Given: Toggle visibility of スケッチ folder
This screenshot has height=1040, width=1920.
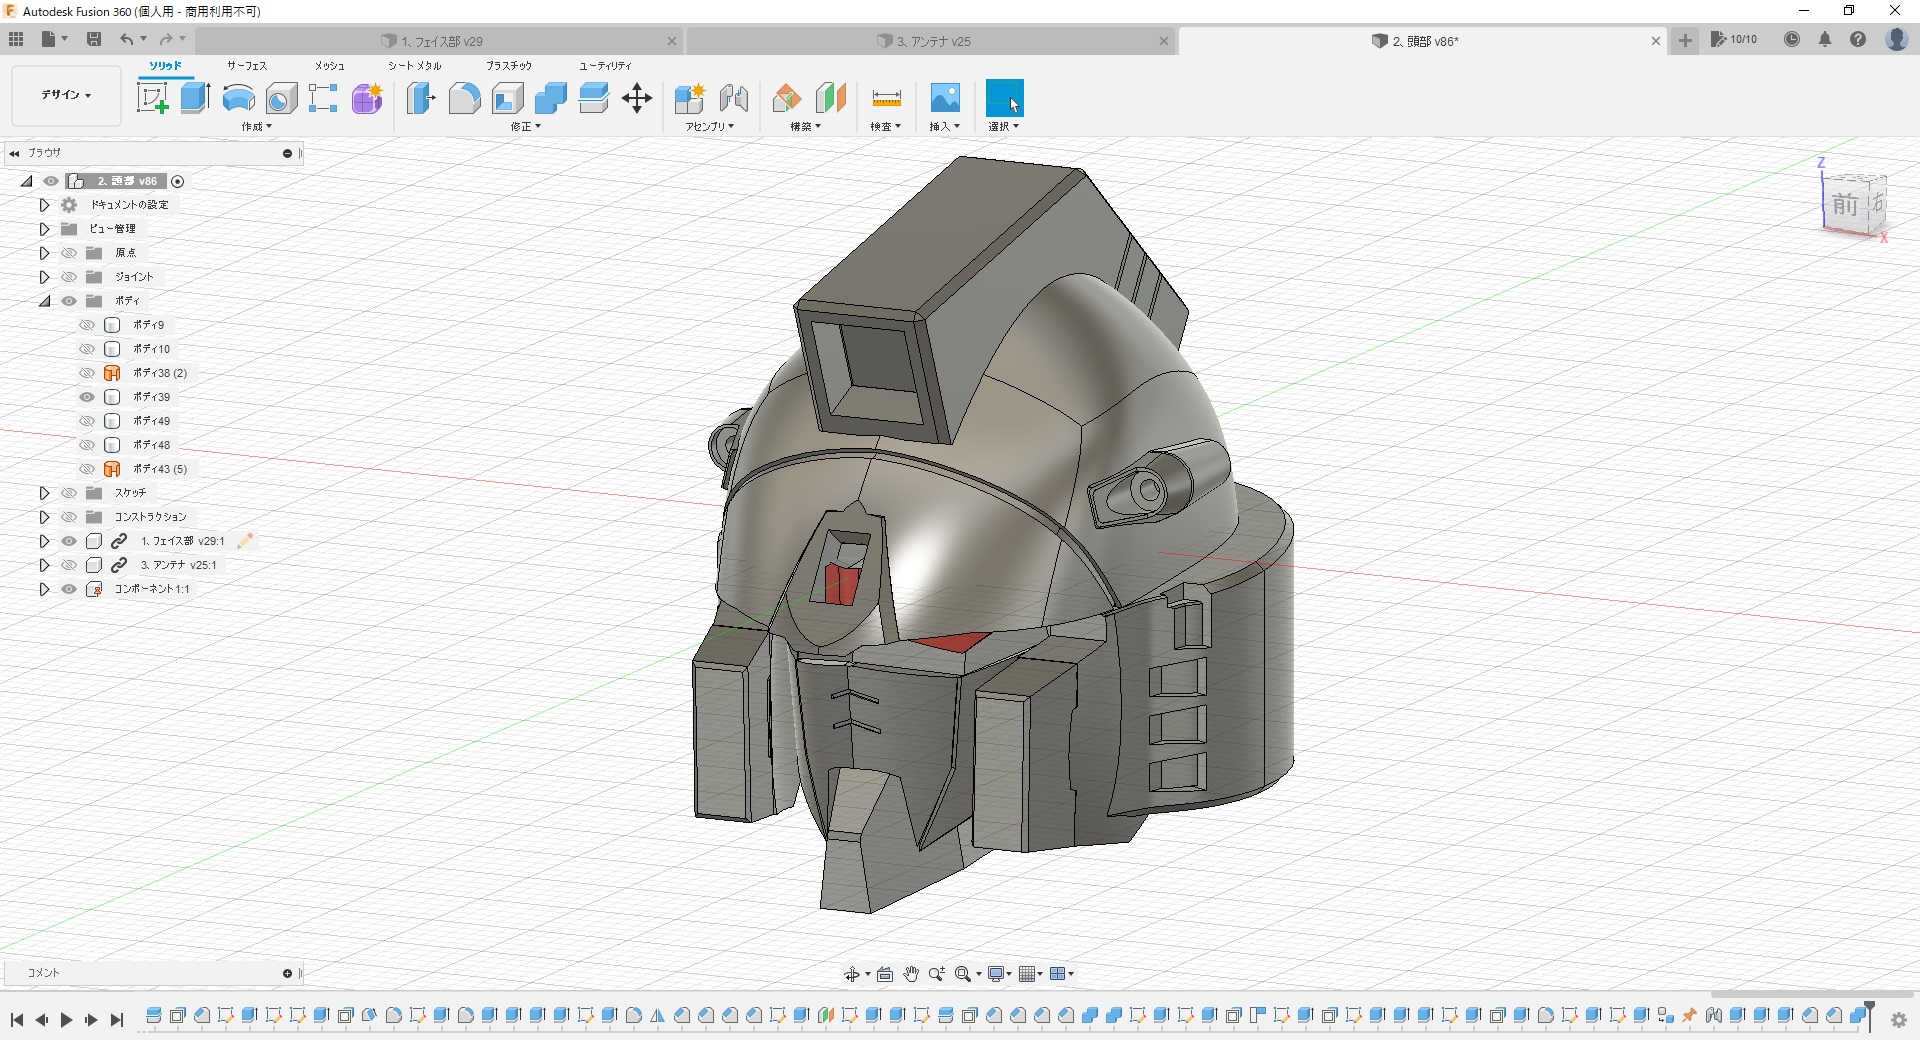Looking at the screenshot, I should [x=69, y=493].
